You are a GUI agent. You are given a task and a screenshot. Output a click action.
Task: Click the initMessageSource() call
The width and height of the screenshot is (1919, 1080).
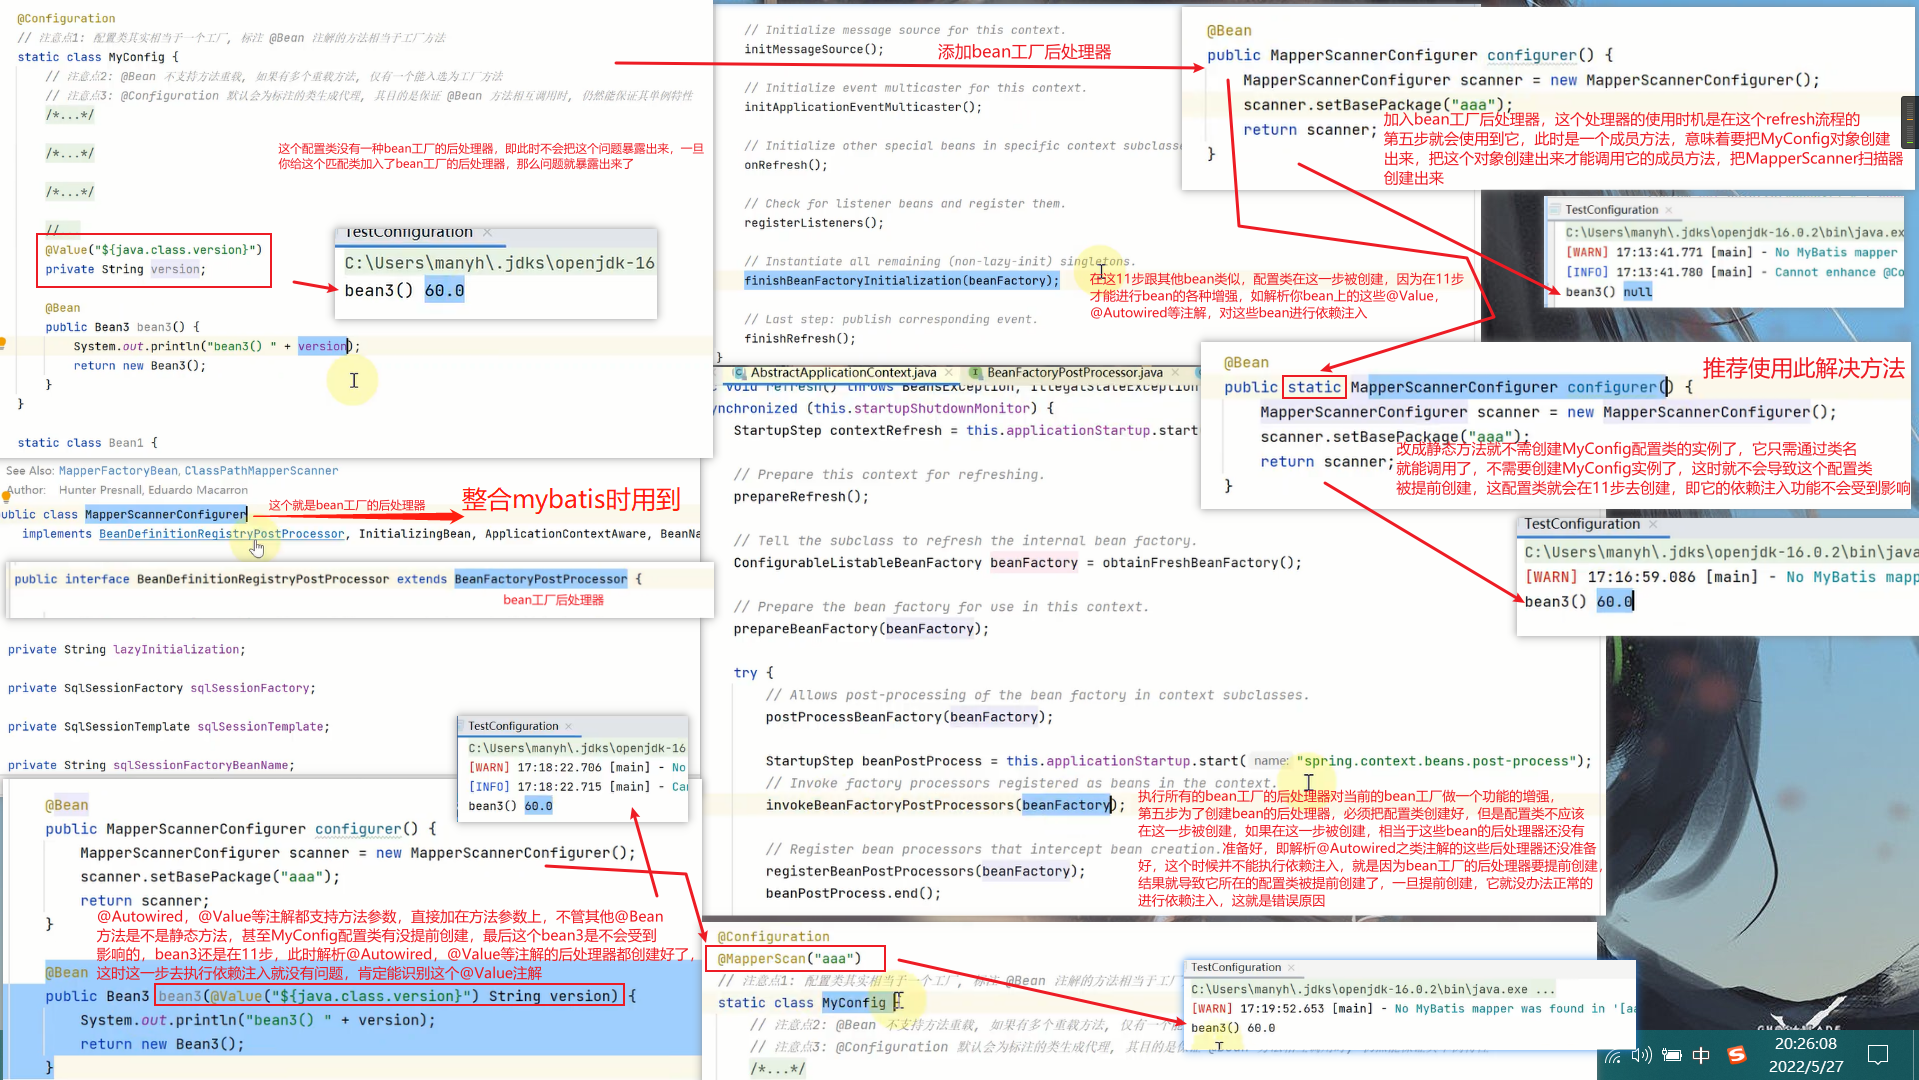[814, 50]
